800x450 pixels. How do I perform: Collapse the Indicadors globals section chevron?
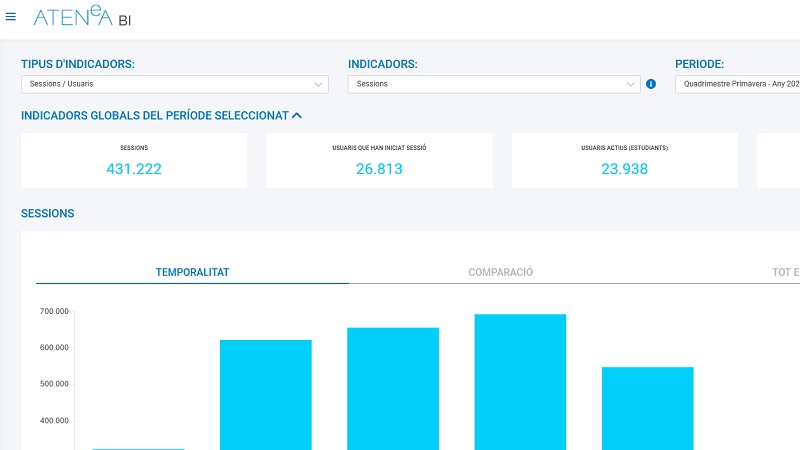(297, 115)
